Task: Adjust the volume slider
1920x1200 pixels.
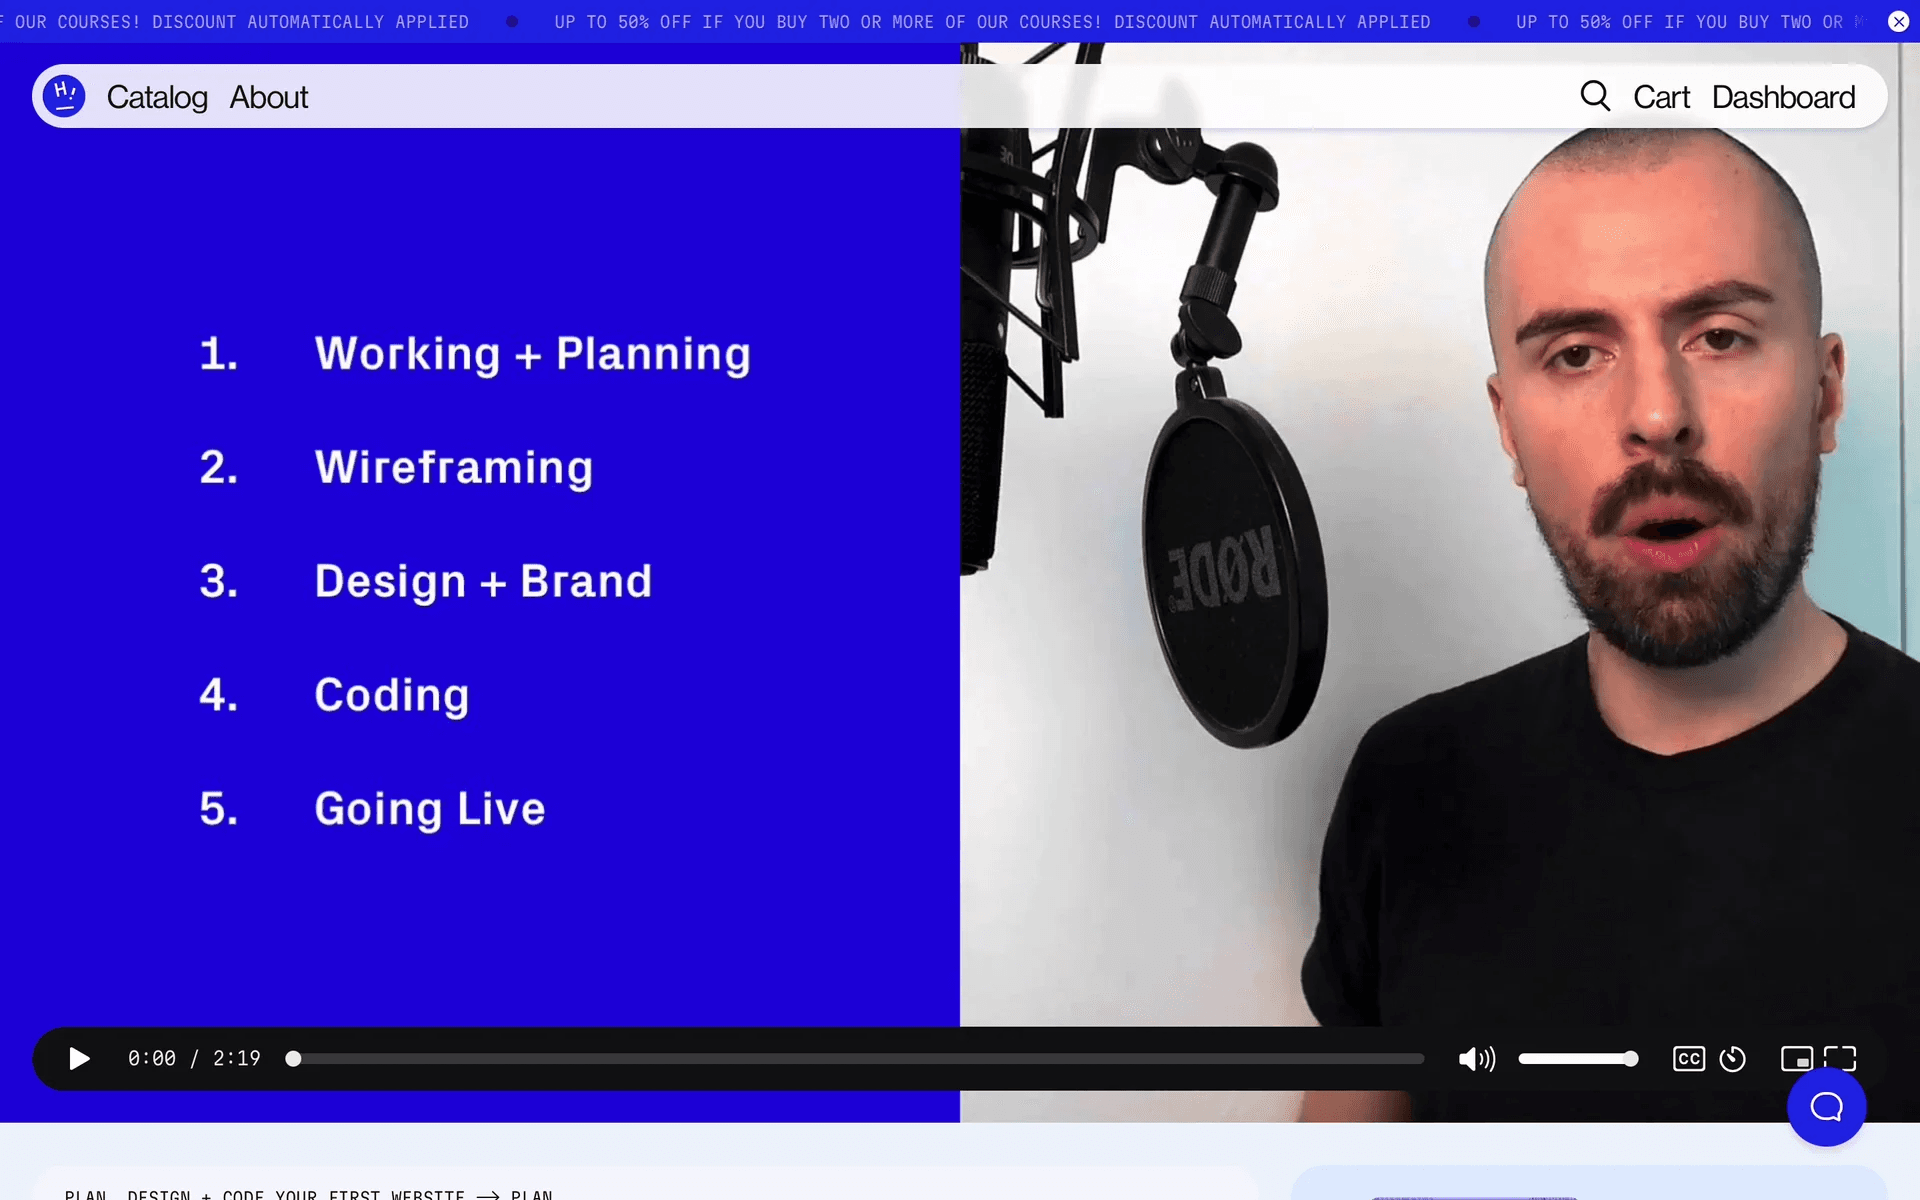Action: (x=1578, y=1058)
